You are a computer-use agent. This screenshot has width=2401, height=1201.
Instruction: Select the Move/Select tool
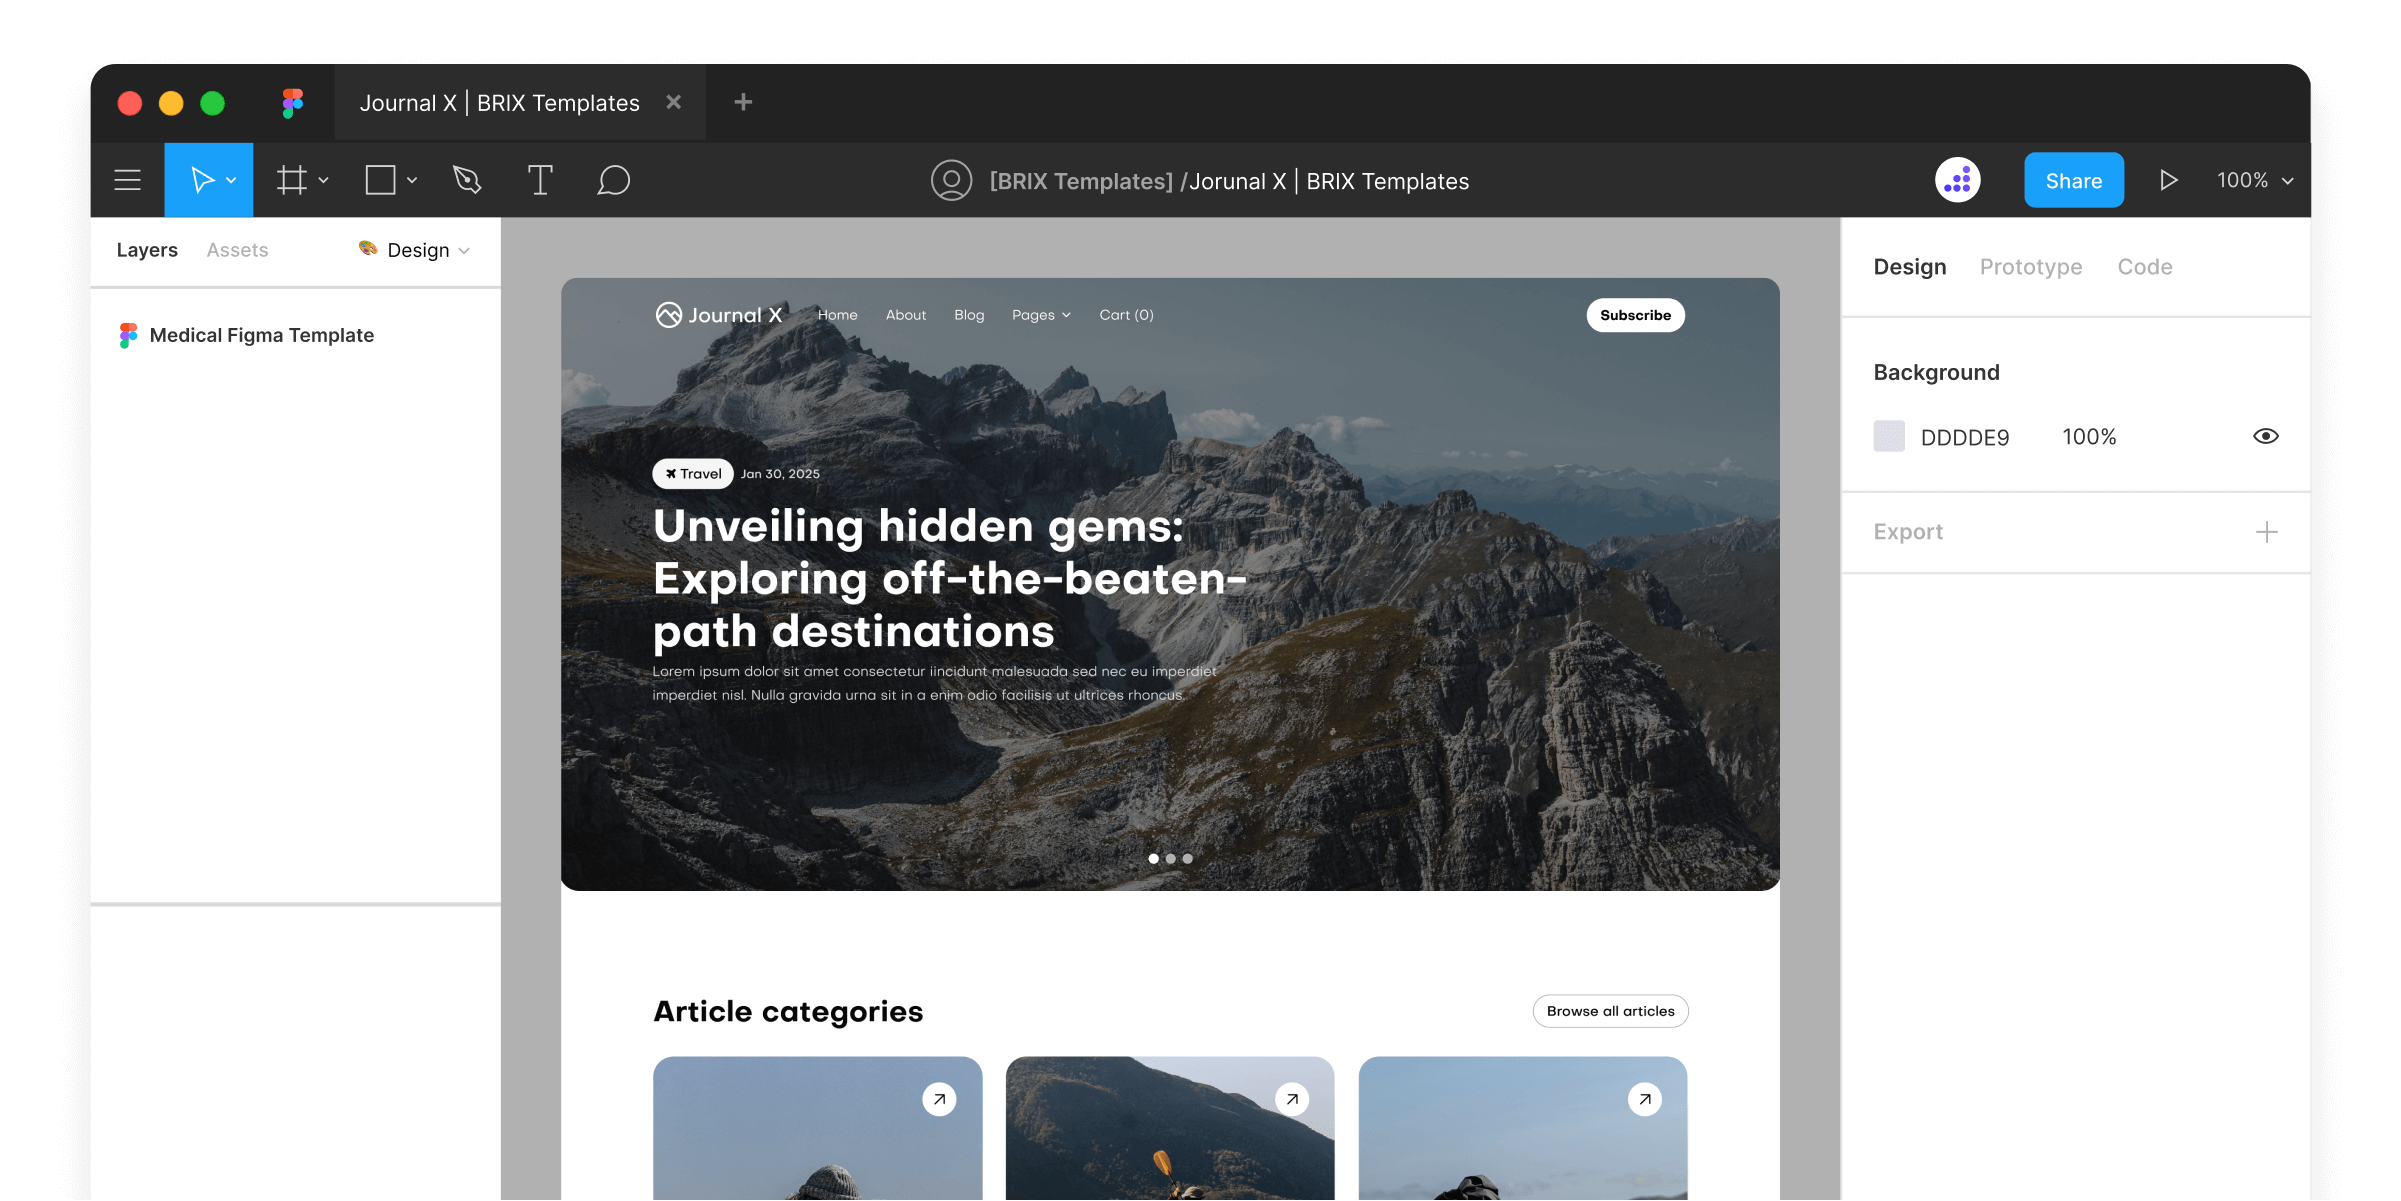[207, 179]
